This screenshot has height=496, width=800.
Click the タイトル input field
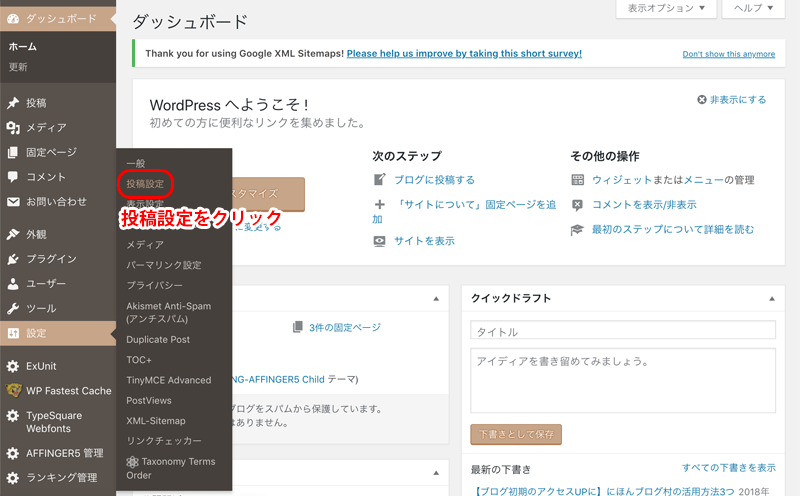623,330
